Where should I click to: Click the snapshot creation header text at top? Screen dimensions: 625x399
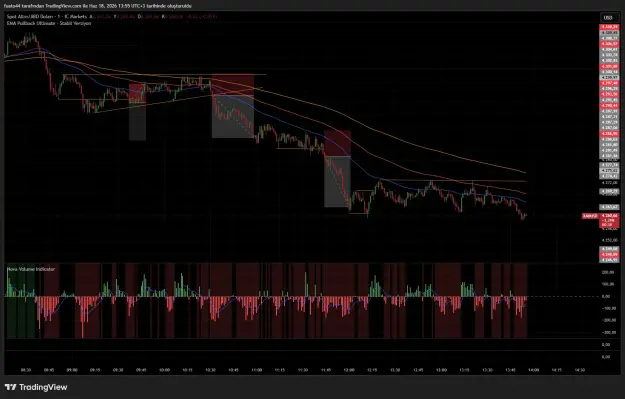point(98,6)
